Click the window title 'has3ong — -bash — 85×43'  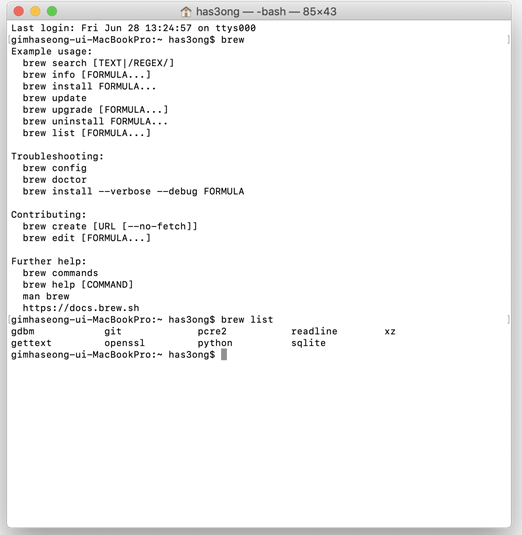coord(266,12)
